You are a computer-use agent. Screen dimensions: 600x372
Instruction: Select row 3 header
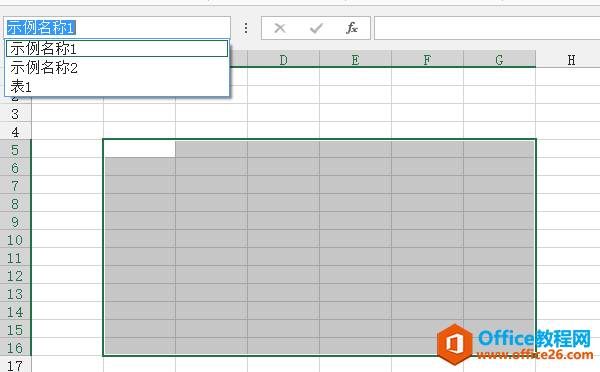click(x=15, y=114)
